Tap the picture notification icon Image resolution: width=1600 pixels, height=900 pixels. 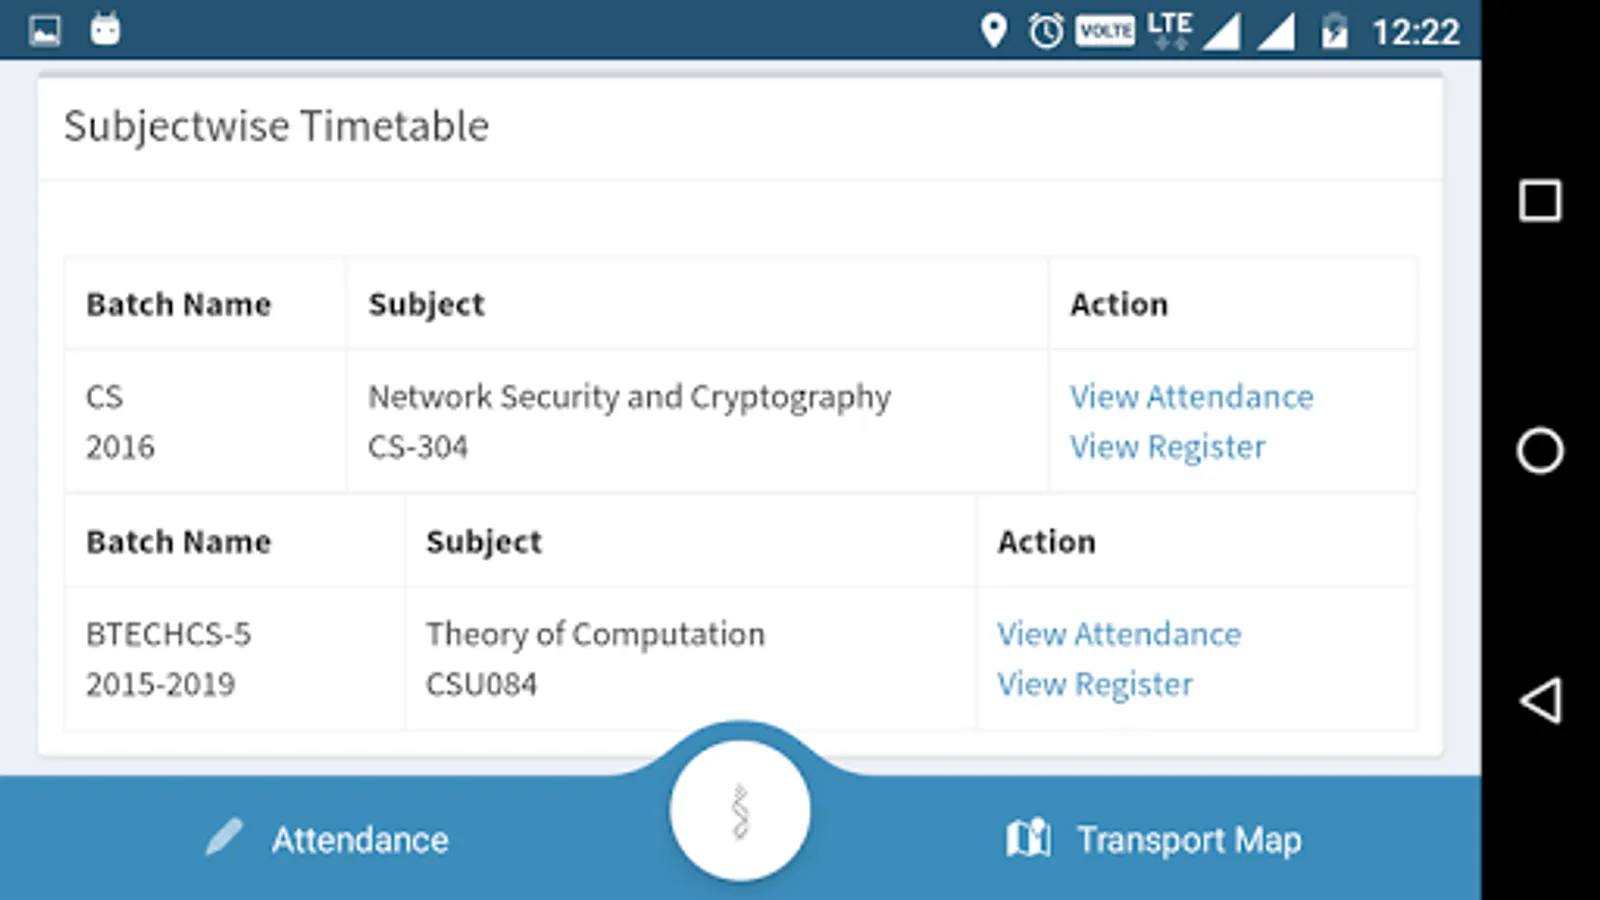[45, 30]
